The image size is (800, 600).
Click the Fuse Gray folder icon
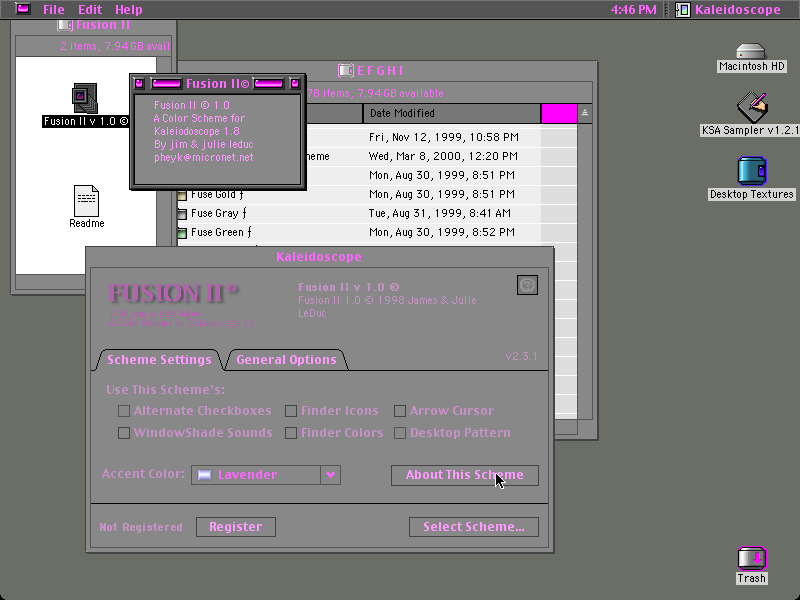point(182,214)
